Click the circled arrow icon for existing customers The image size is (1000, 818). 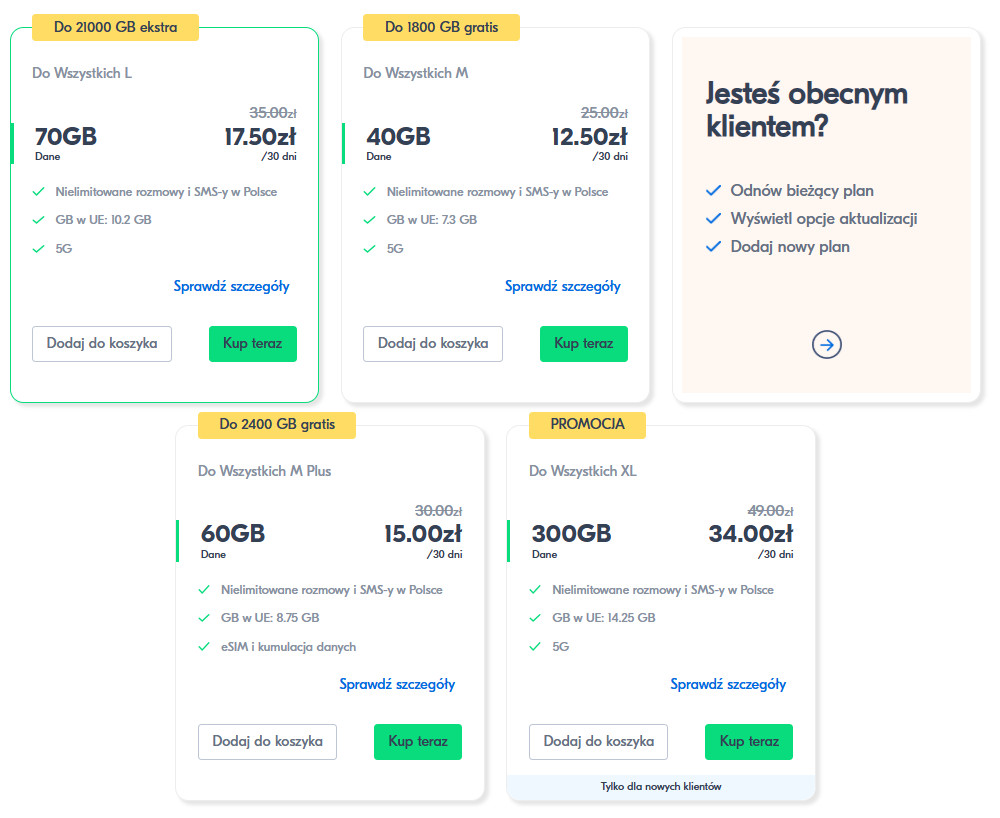pos(826,345)
